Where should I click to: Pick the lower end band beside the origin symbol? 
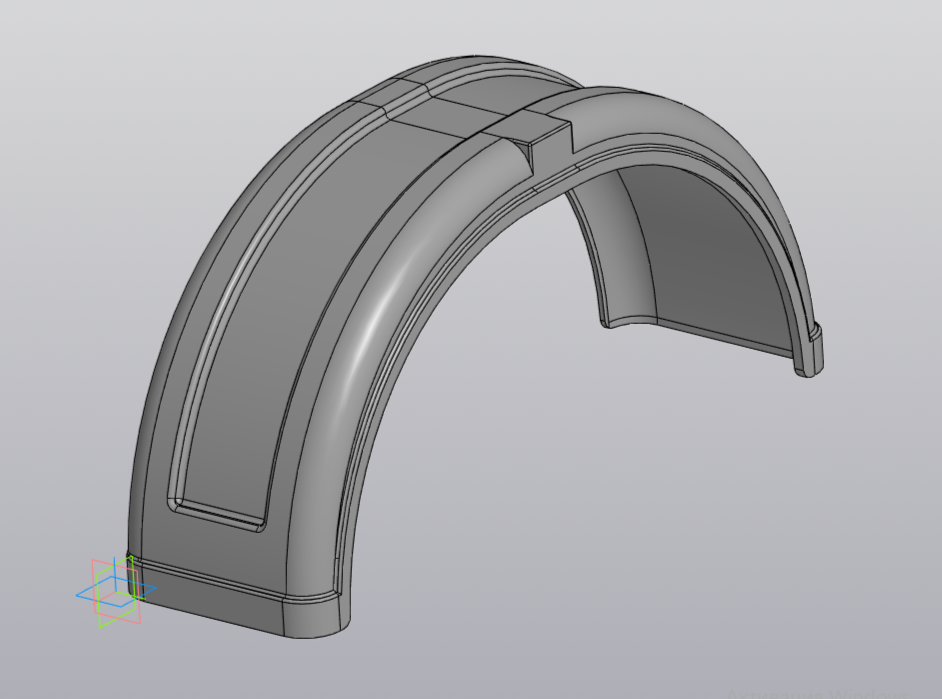(211, 598)
